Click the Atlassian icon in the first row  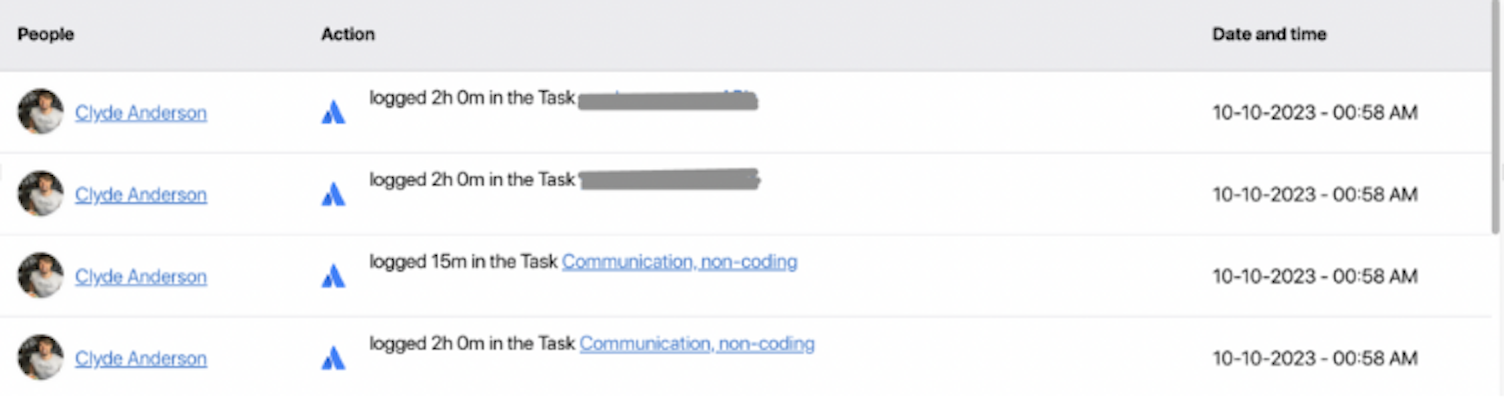(x=333, y=113)
